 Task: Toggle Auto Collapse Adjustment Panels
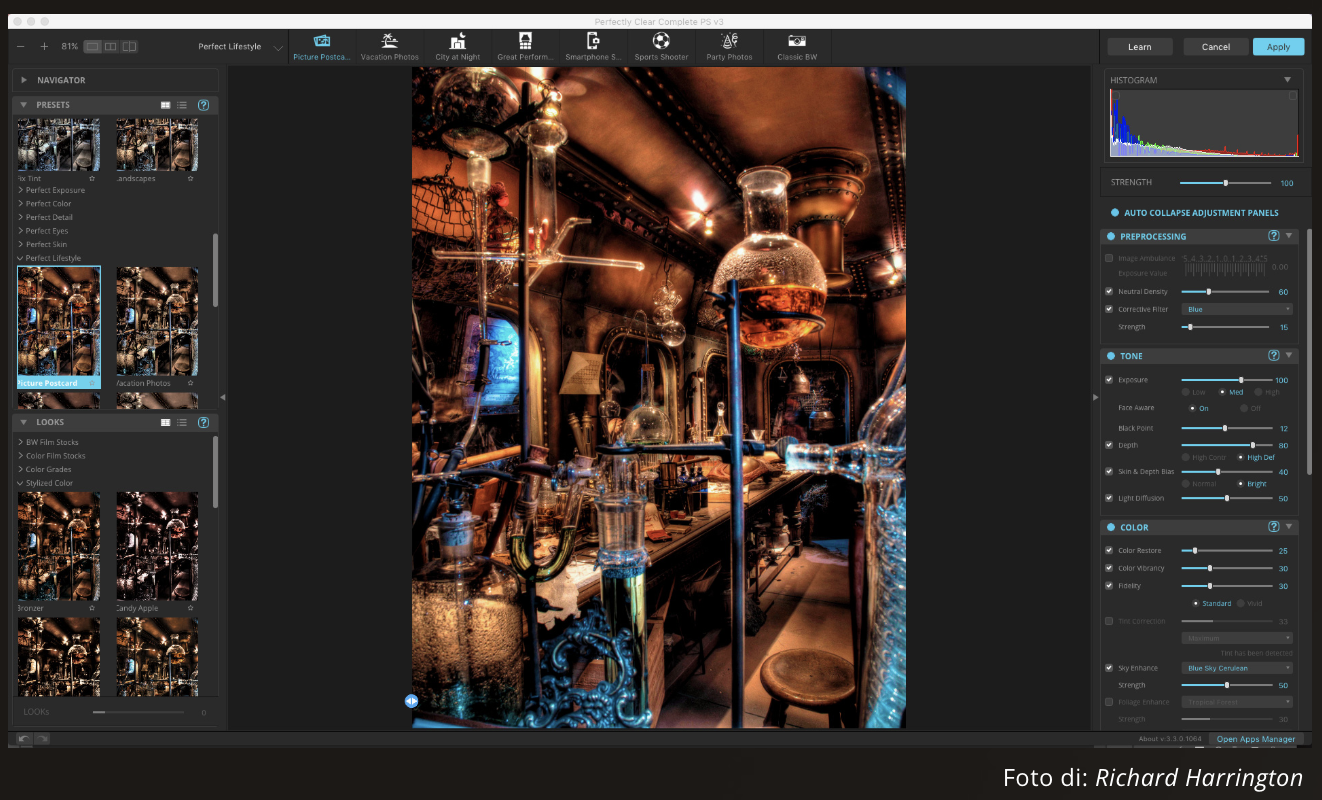(x=1115, y=213)
